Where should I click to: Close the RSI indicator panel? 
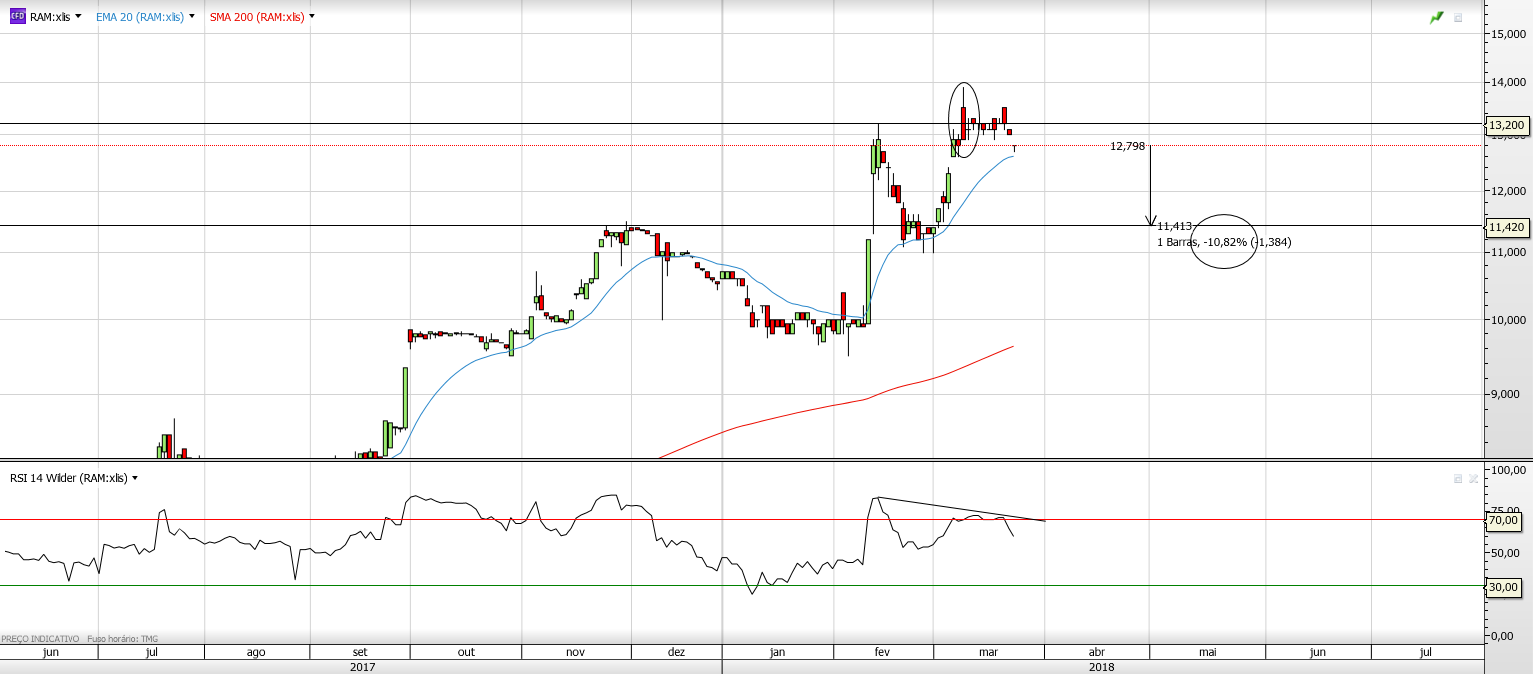coord(1473,479)
